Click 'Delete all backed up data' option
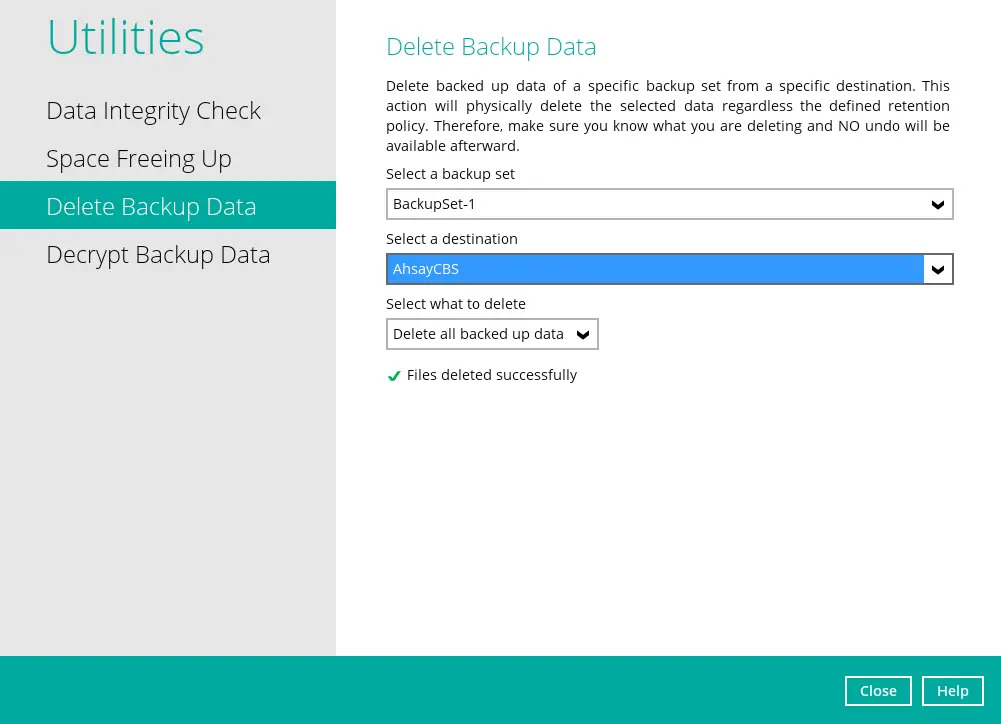Image resolution: width=1001 pixels, height=724 pixels. [478, 334]
